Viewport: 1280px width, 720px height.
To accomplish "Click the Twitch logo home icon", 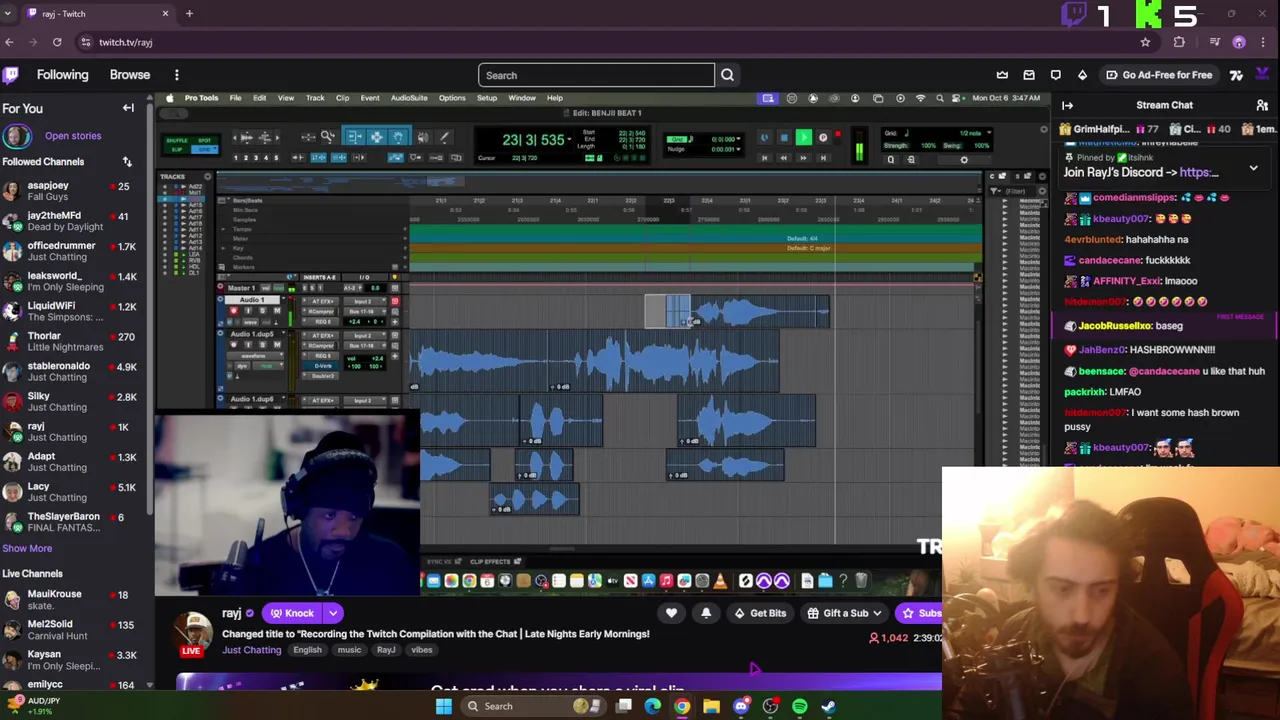I will click(x=11, y=75).
